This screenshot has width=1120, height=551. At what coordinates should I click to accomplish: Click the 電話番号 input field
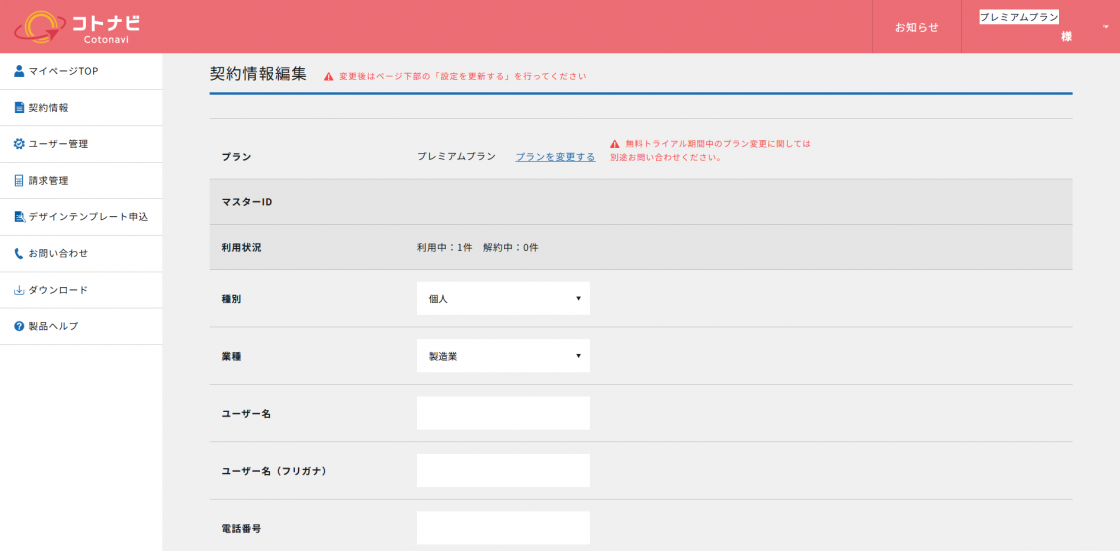coord(503,528)
